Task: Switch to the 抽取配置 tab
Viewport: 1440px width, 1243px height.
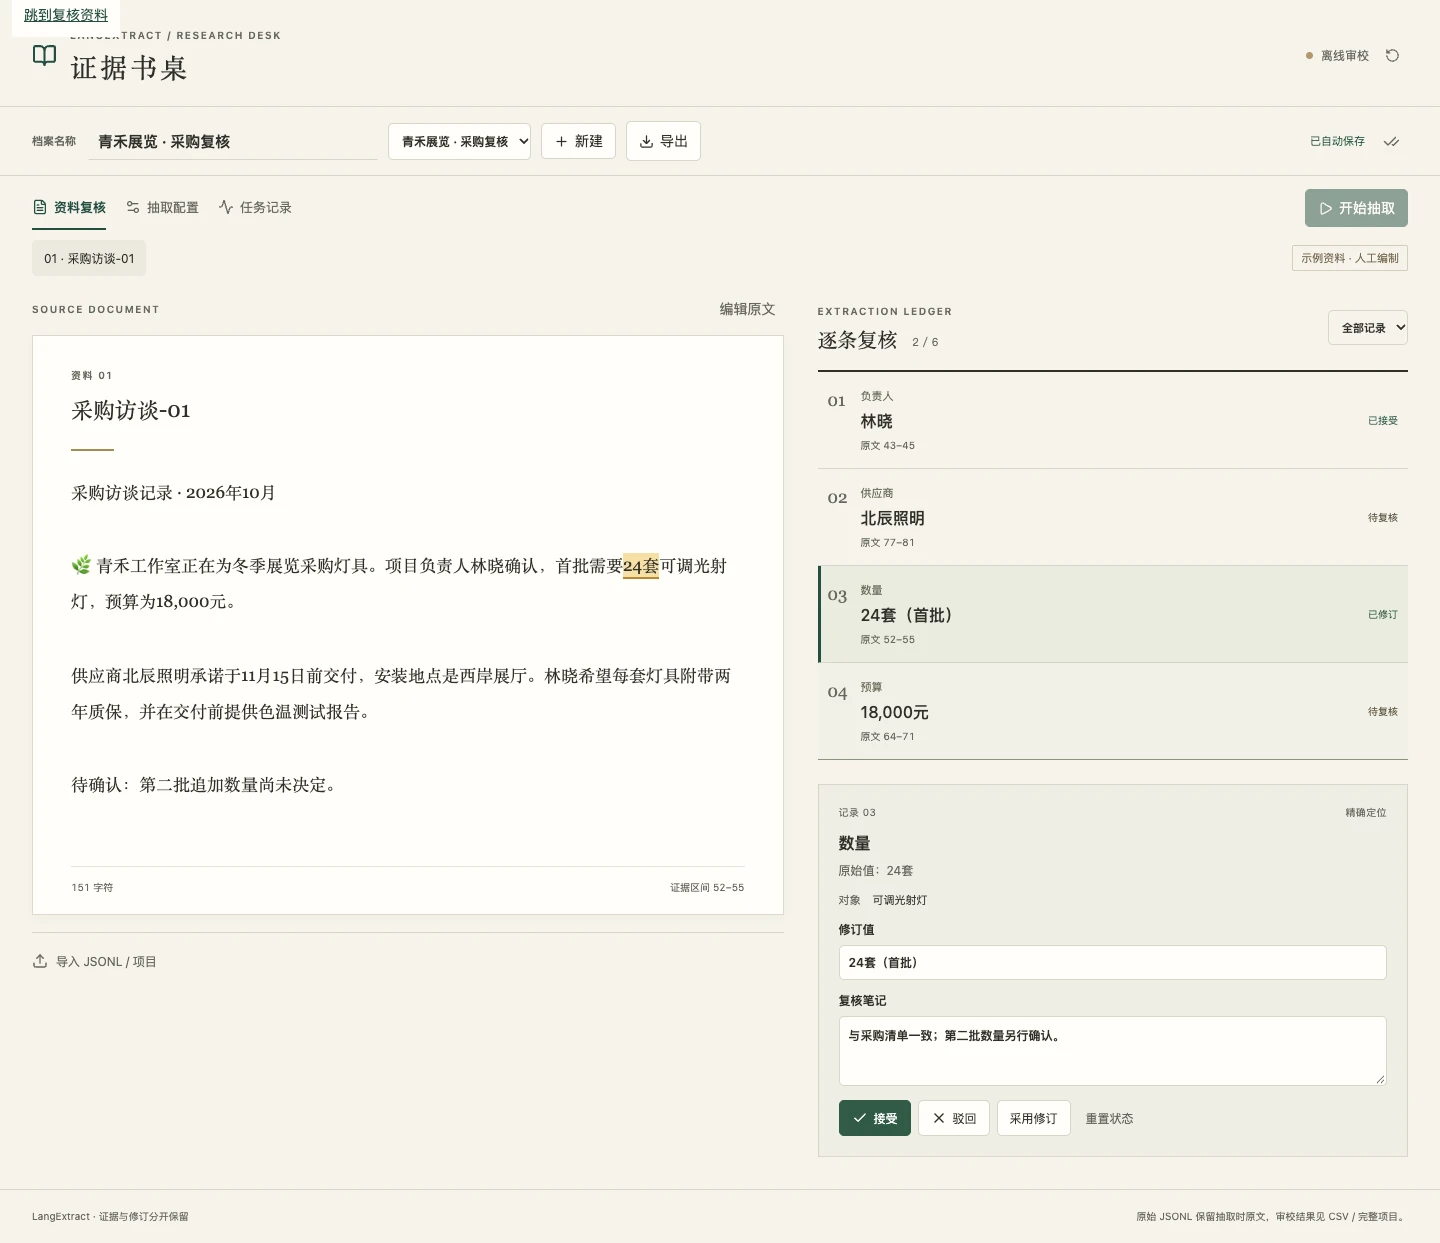Action: point(162,207)
